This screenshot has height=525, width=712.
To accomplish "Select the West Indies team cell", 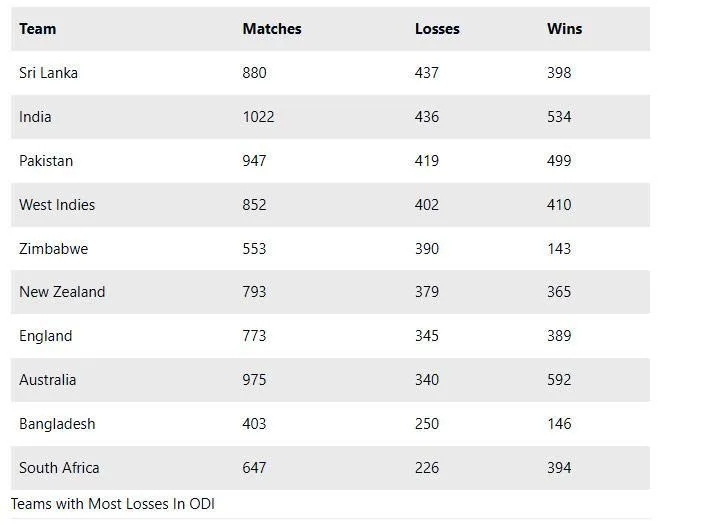I will pos(57,205).
